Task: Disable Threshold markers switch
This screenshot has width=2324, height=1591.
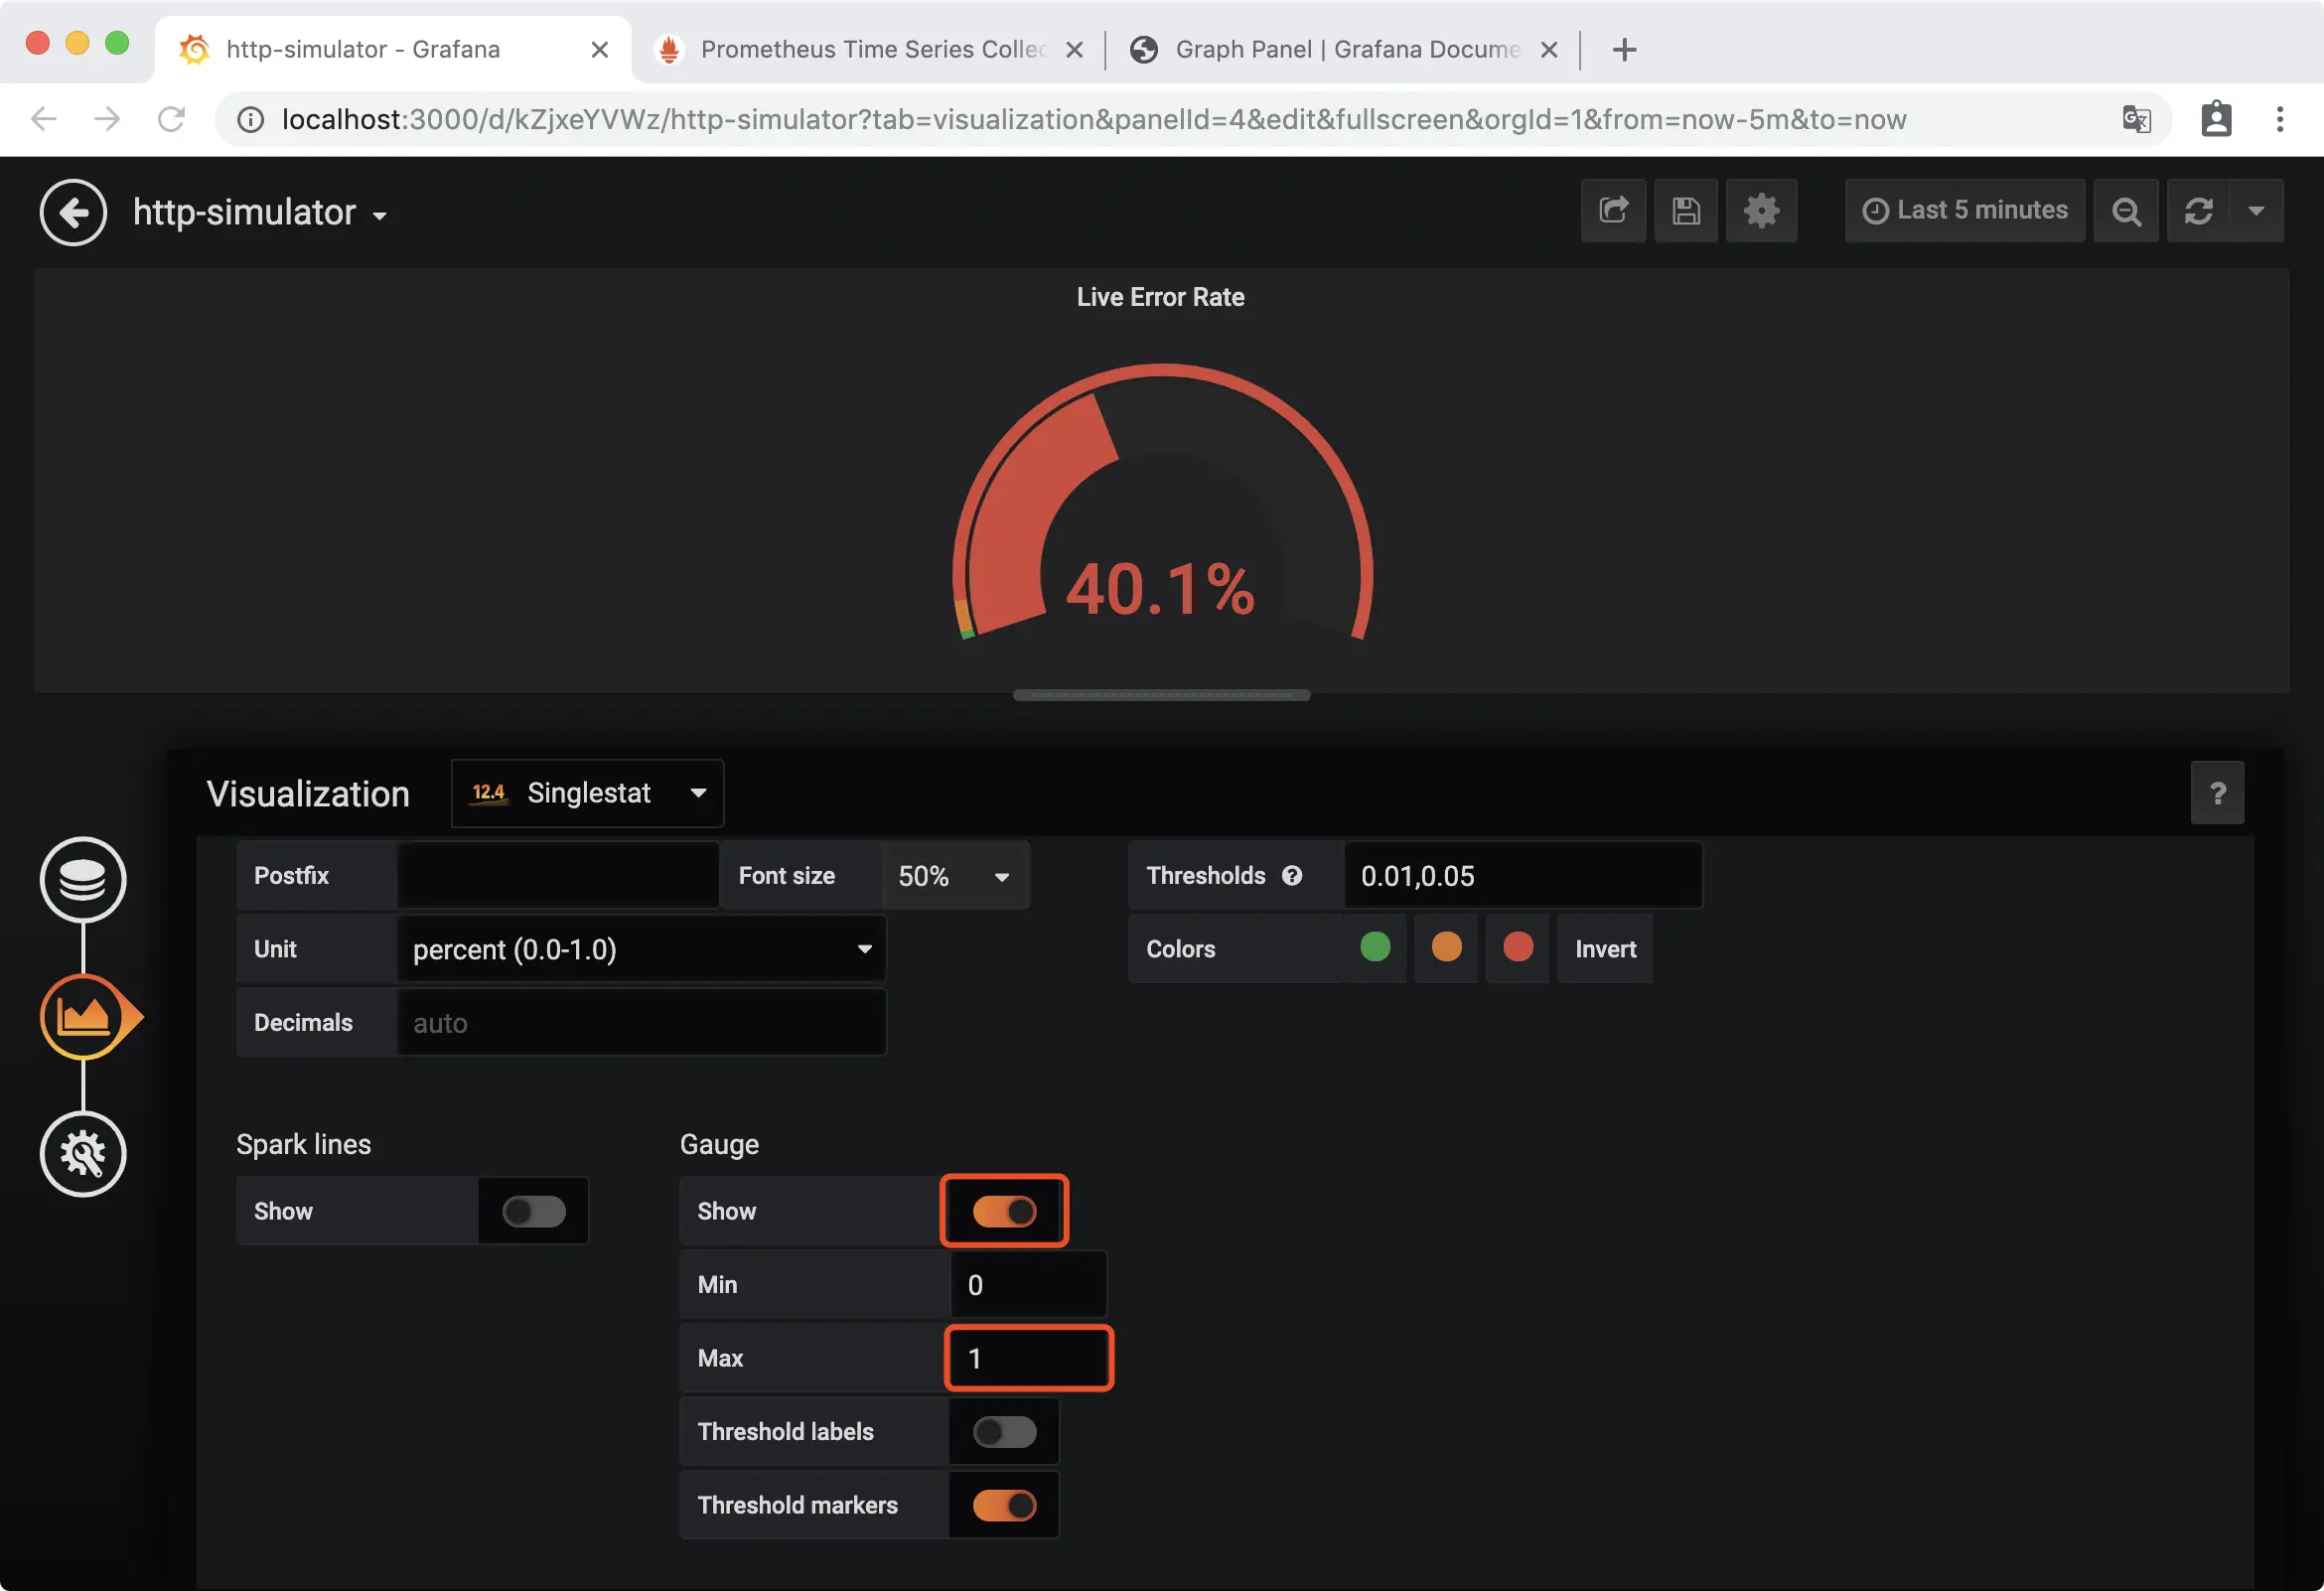Action: point(1004,1506)
